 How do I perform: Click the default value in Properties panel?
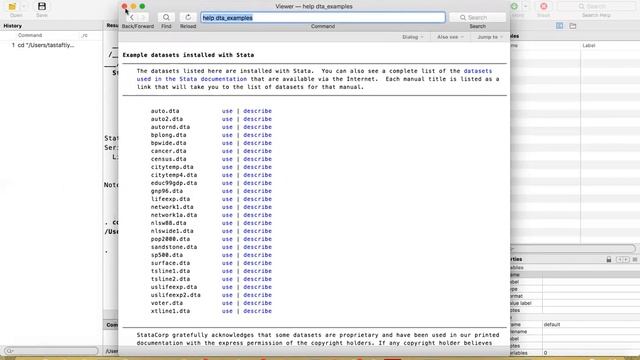click(552, 324)
